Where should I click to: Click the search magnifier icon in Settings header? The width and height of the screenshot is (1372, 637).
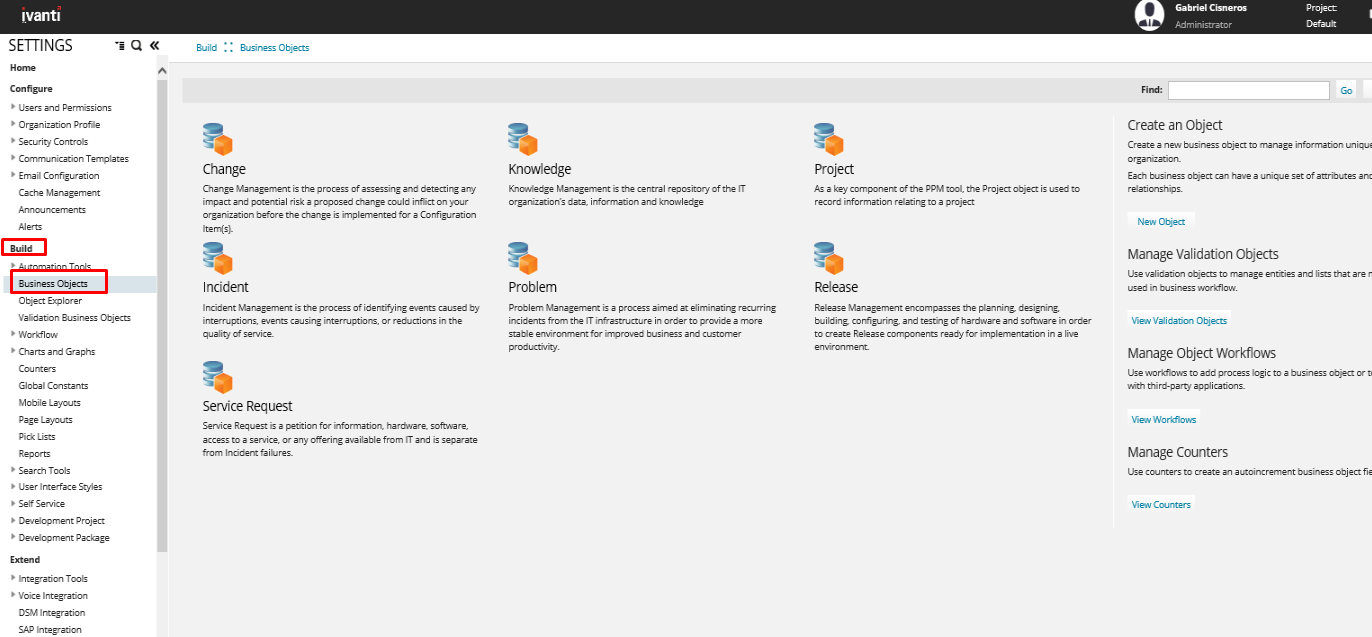coord(137,46)
